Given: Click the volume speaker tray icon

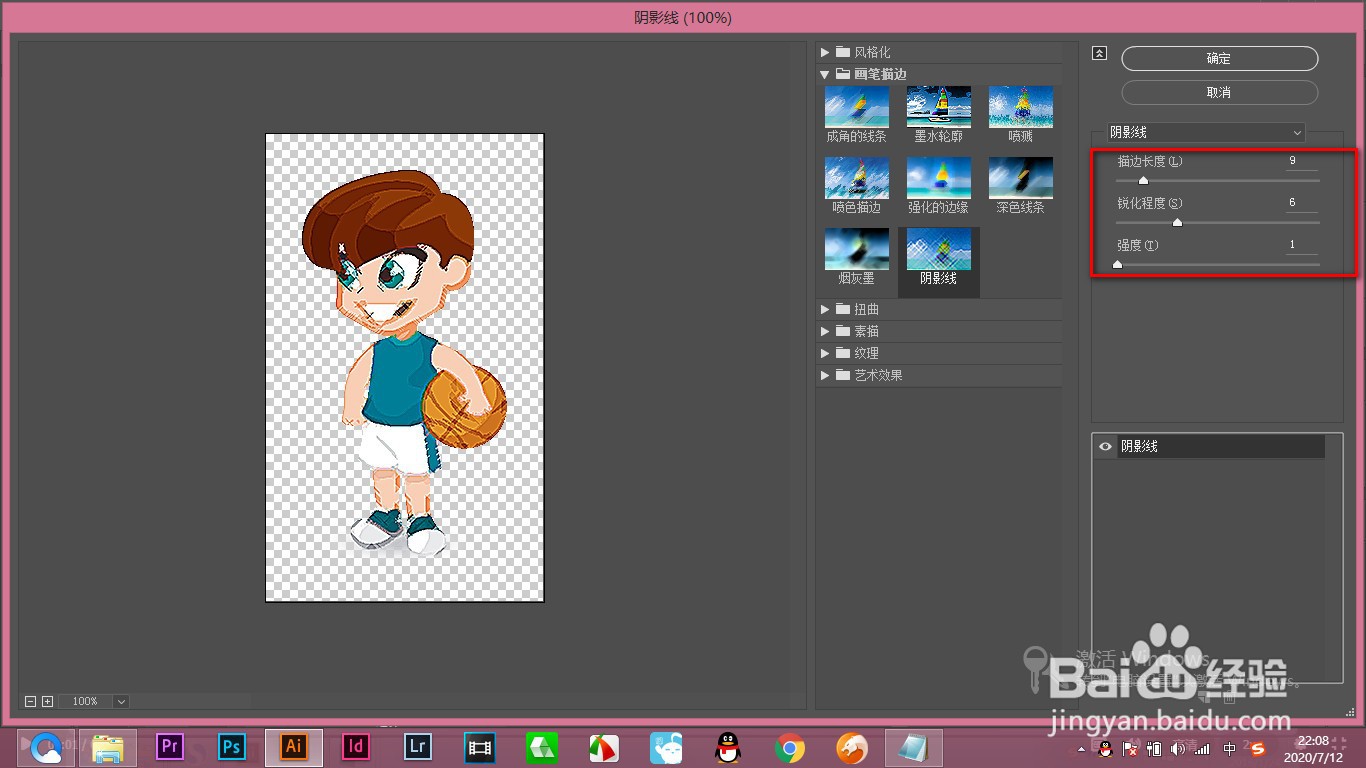Looking at the screenshot, I should [1178, 749].
